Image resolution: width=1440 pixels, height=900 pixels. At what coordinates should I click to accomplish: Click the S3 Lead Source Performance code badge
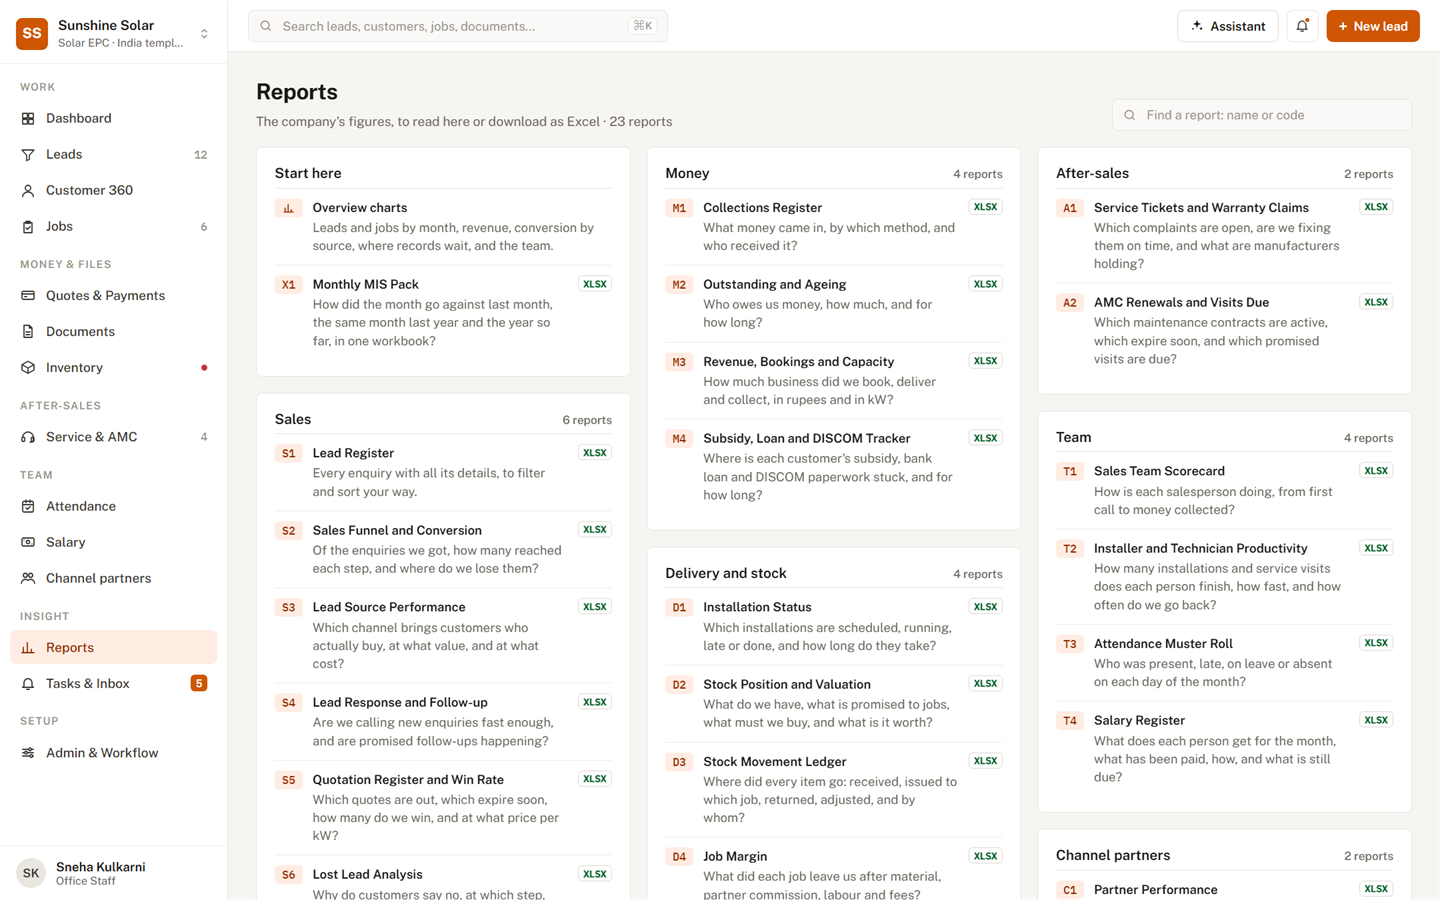click(x=288, y=607)
